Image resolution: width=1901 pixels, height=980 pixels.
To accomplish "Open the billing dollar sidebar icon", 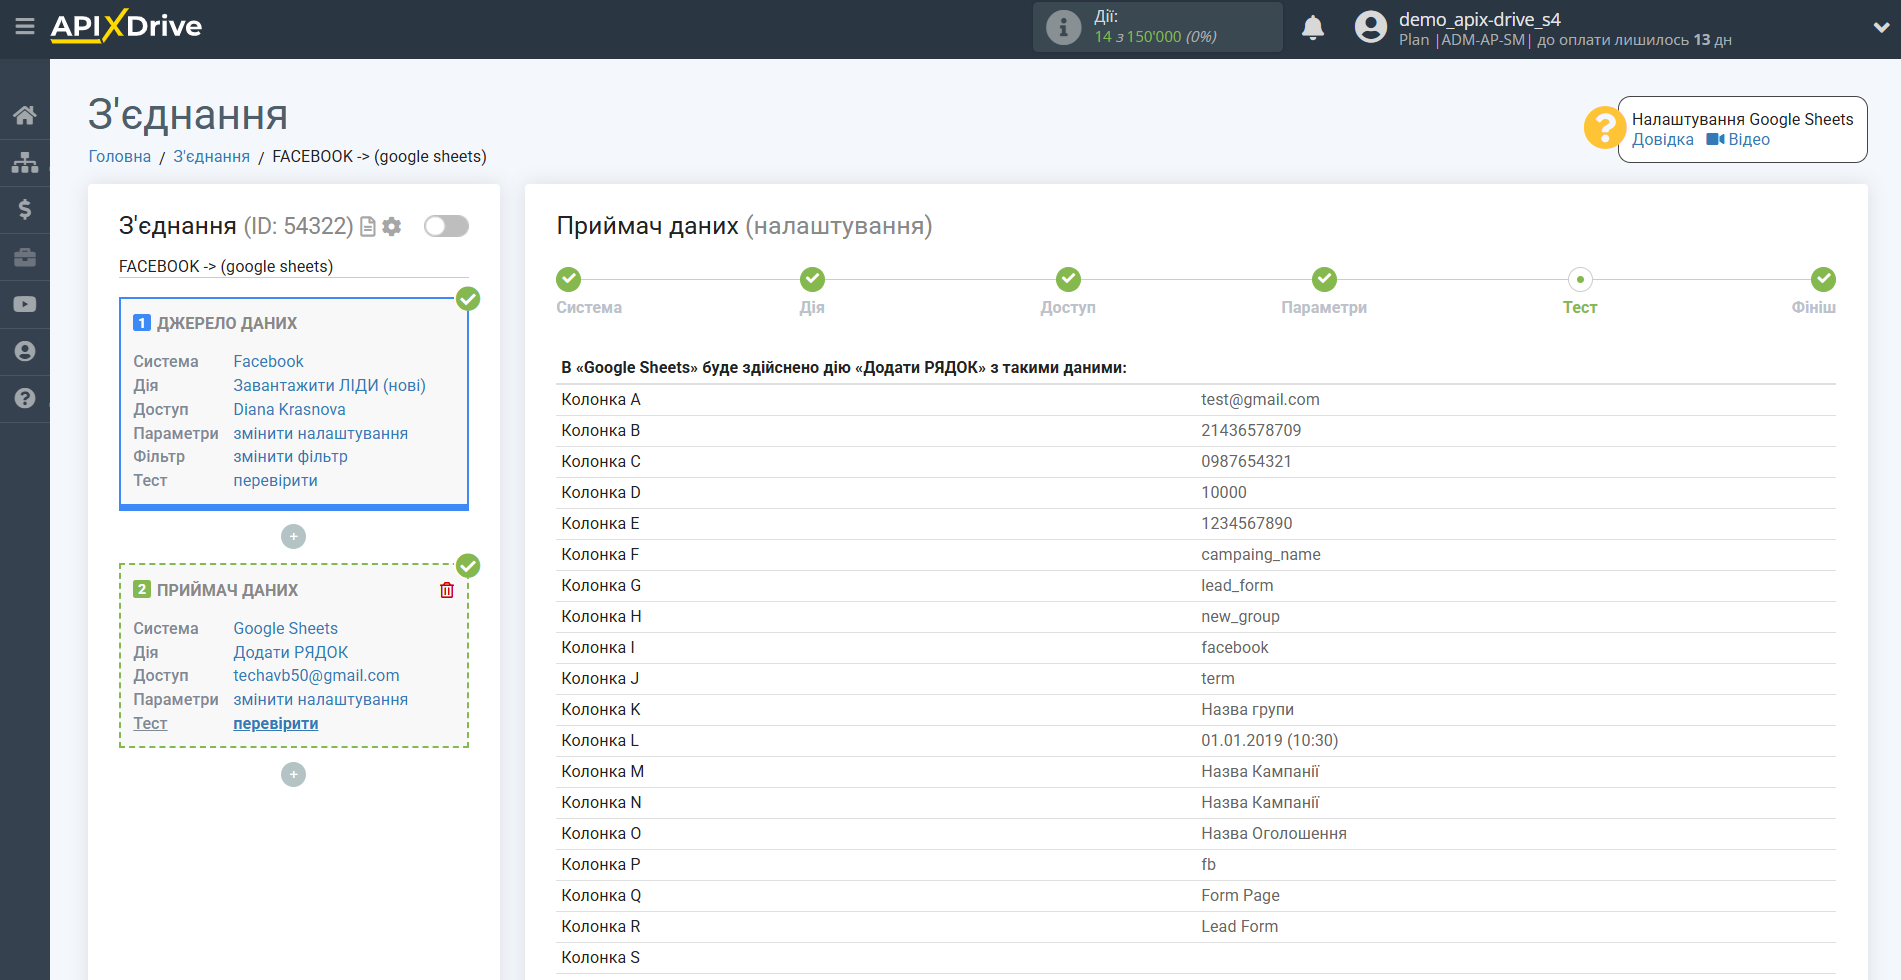I will 25,209.
